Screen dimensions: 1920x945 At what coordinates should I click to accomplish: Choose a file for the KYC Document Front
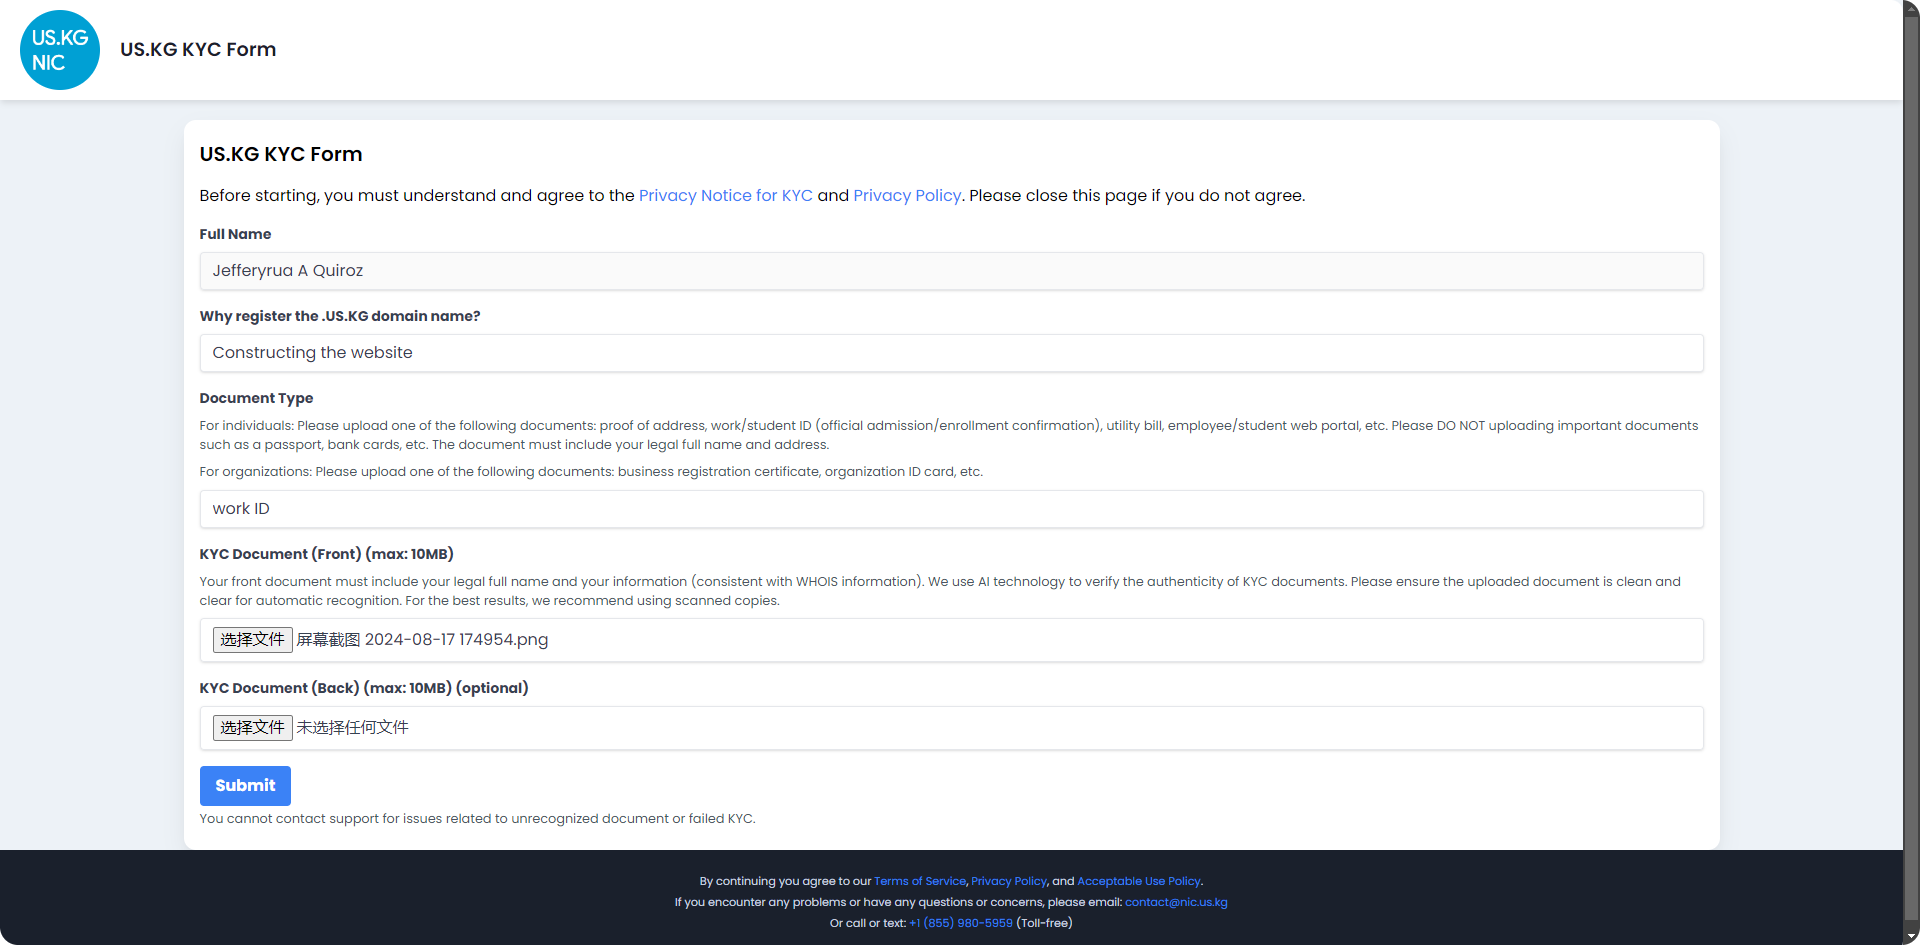[252, 640]
